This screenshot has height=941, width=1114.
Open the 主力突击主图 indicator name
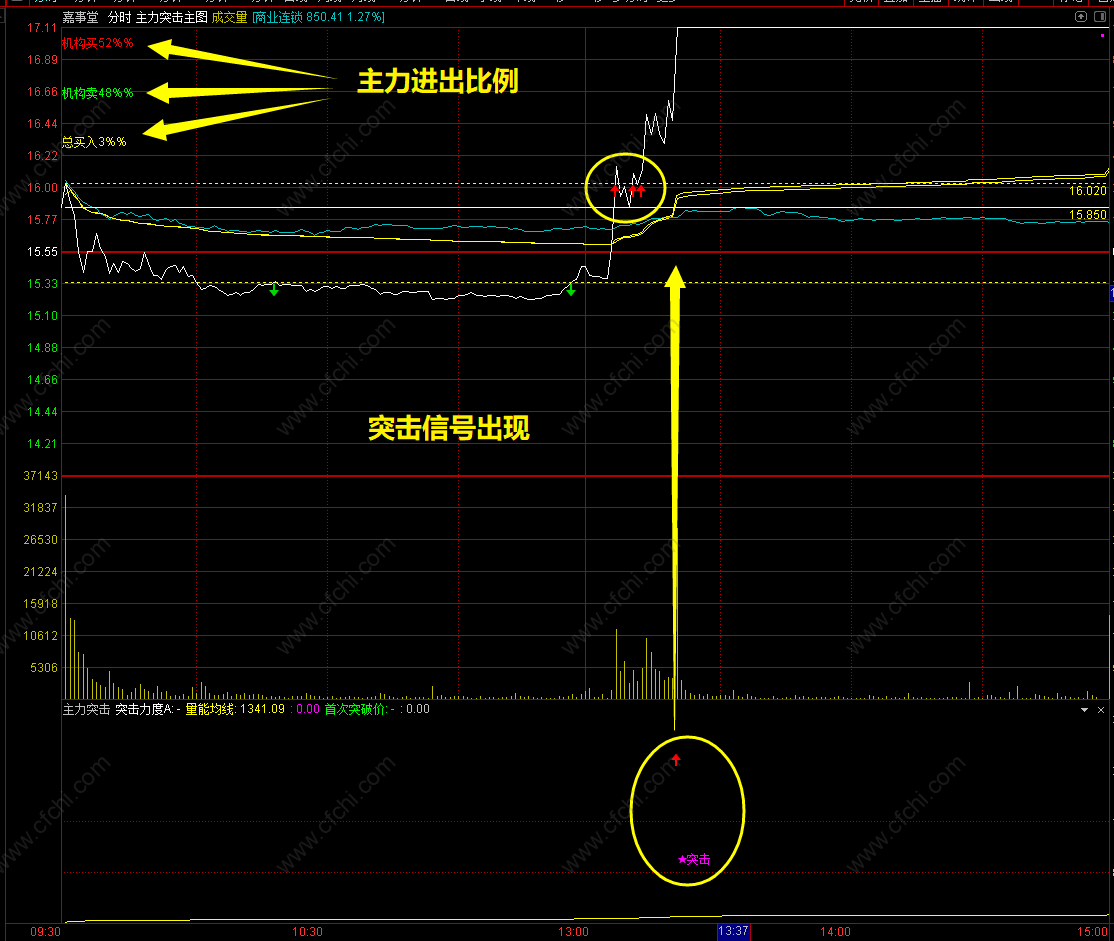click(171, 17)
